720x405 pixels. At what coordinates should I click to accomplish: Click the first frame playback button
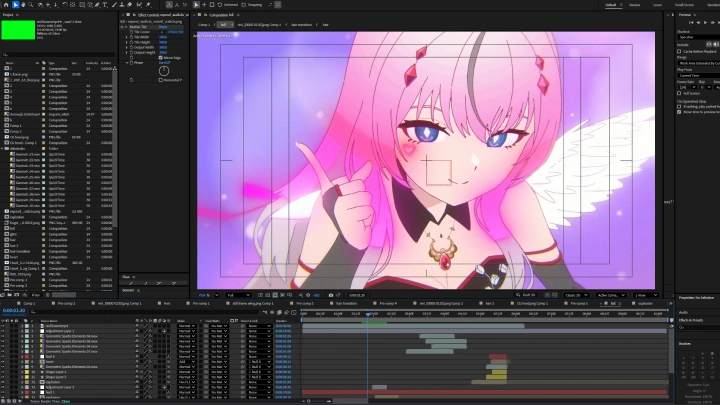[690, 22]
